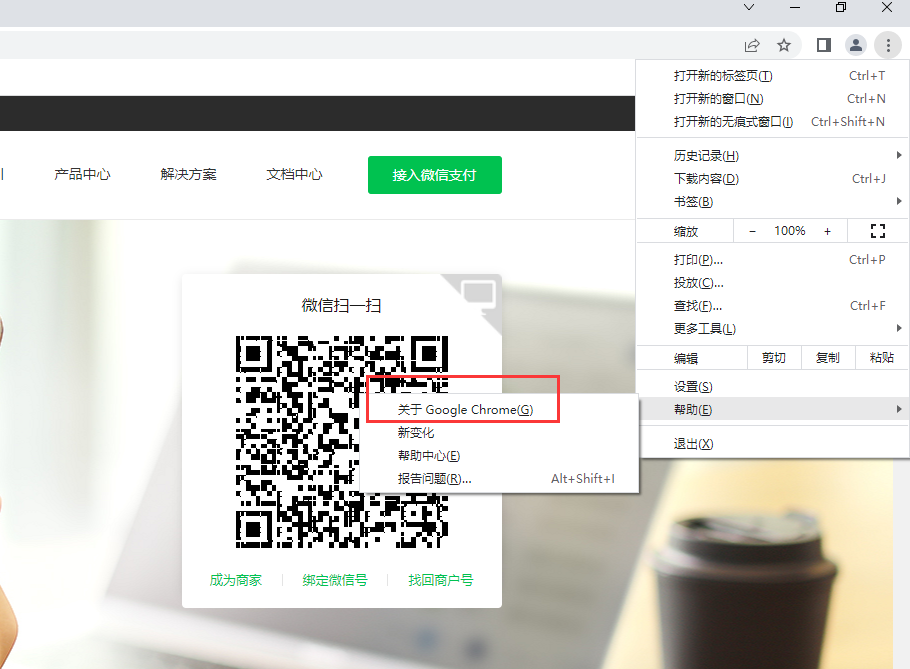This screenshot has width=910, height=669.
Task: Expand the 帮助(E) submenu
Action: point(772,409)
